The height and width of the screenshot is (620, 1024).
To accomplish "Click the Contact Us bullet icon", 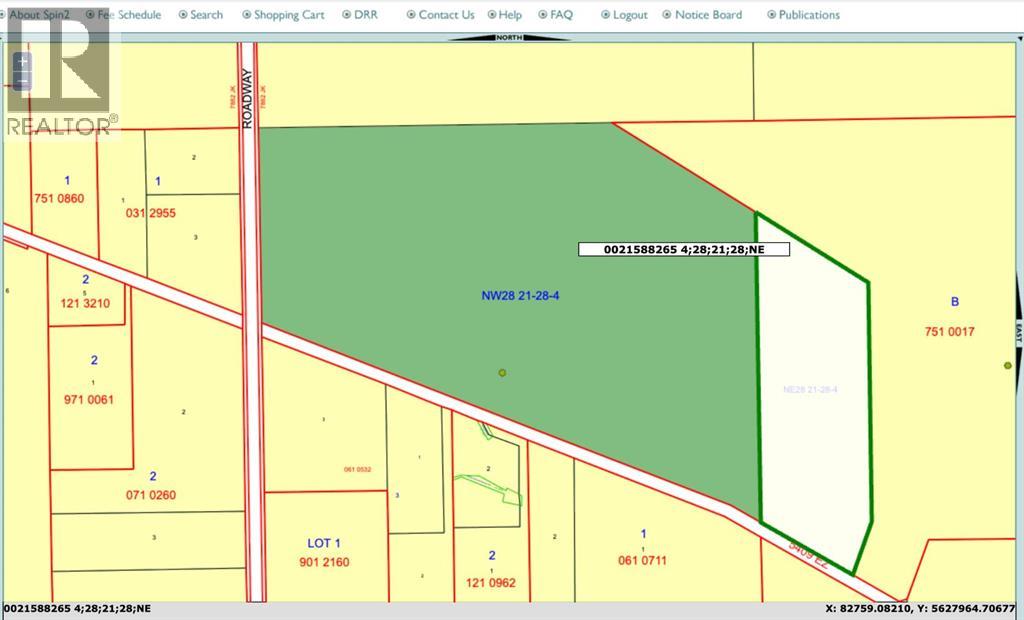I will coord(411,14).
